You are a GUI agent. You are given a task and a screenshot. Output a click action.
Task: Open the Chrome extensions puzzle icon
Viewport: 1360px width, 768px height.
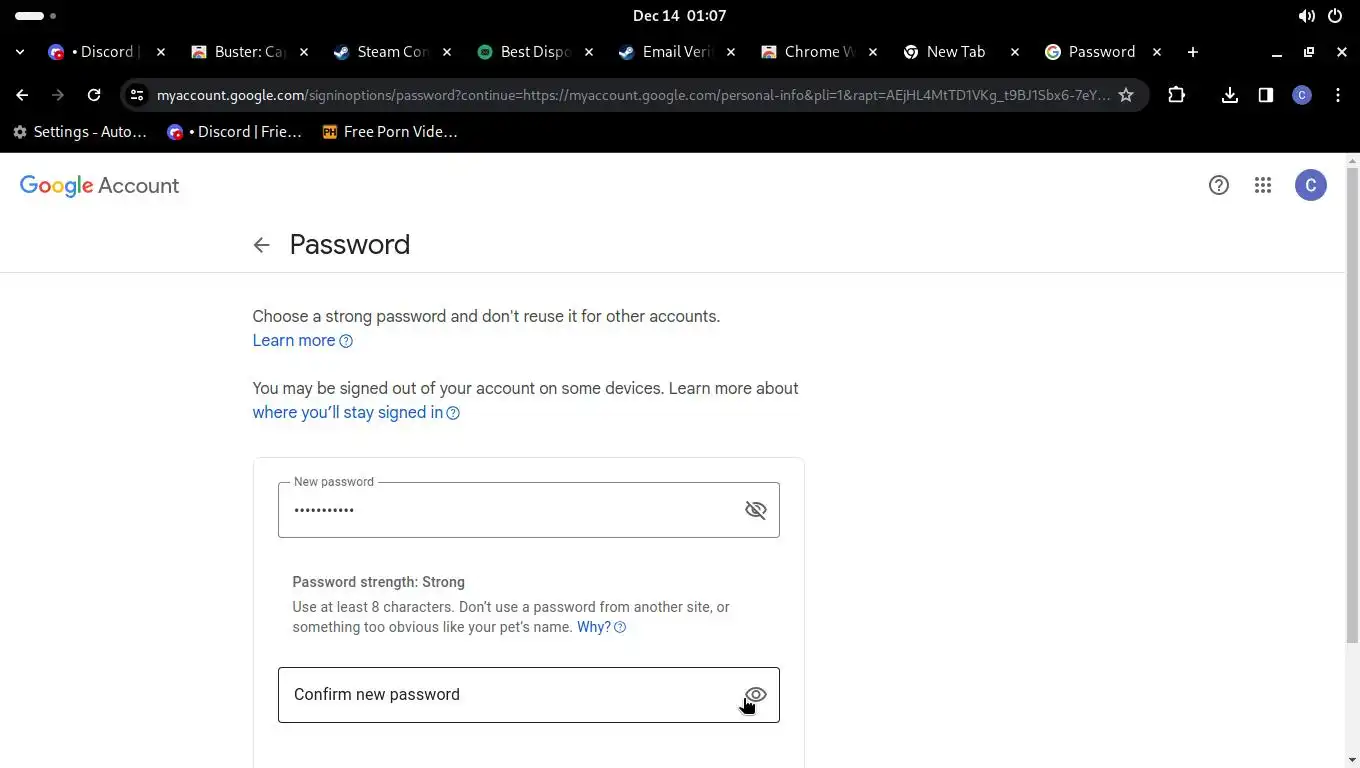coord(1176,95)
